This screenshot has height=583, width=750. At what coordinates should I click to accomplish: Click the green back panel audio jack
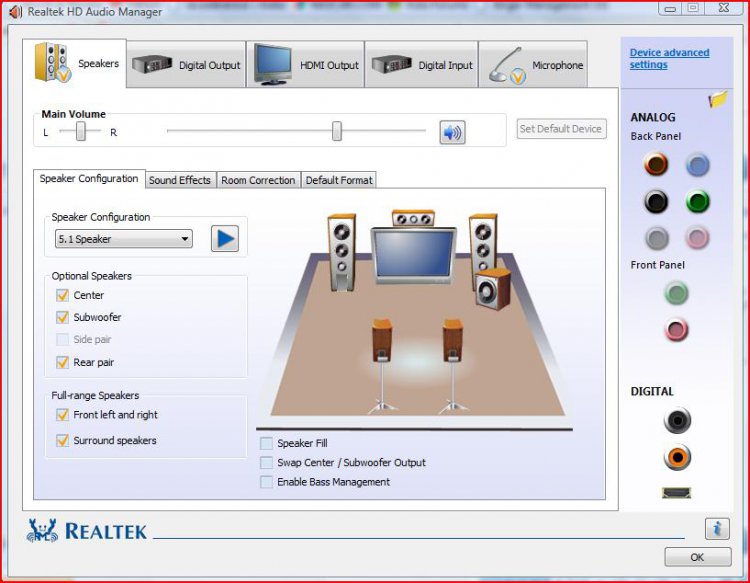[x=697, y=201]
